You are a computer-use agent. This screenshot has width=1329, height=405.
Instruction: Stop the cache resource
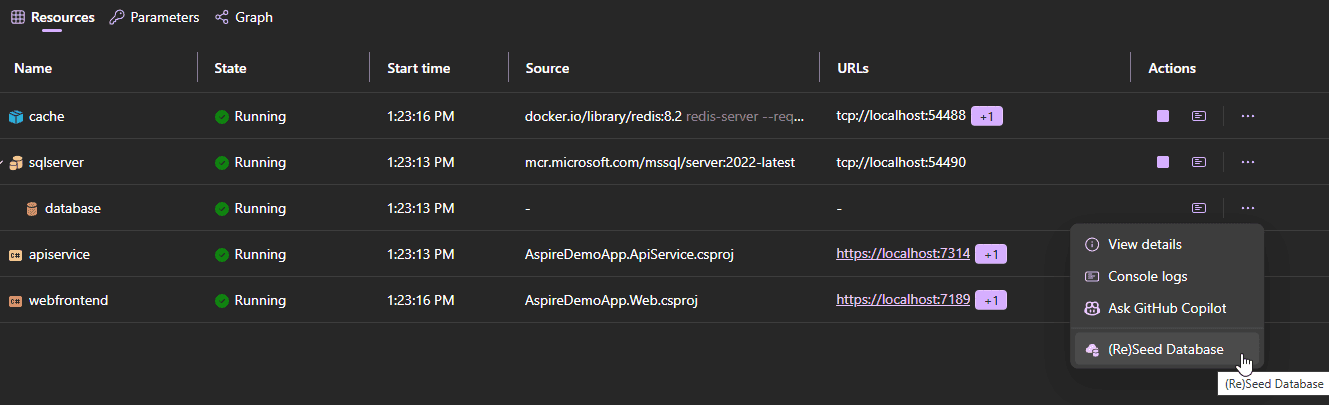[x=1162, y=116]
